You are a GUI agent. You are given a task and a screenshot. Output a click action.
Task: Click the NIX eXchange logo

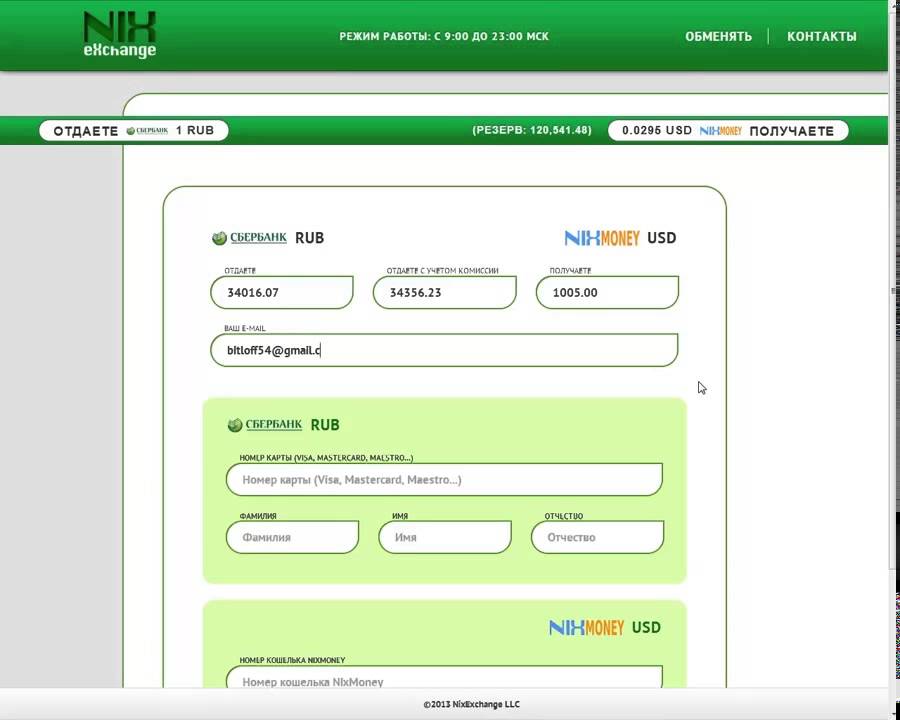(x=119, y=35)
